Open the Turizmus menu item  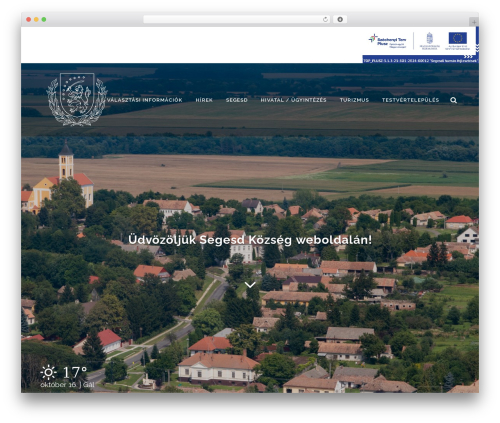(354, 100)
